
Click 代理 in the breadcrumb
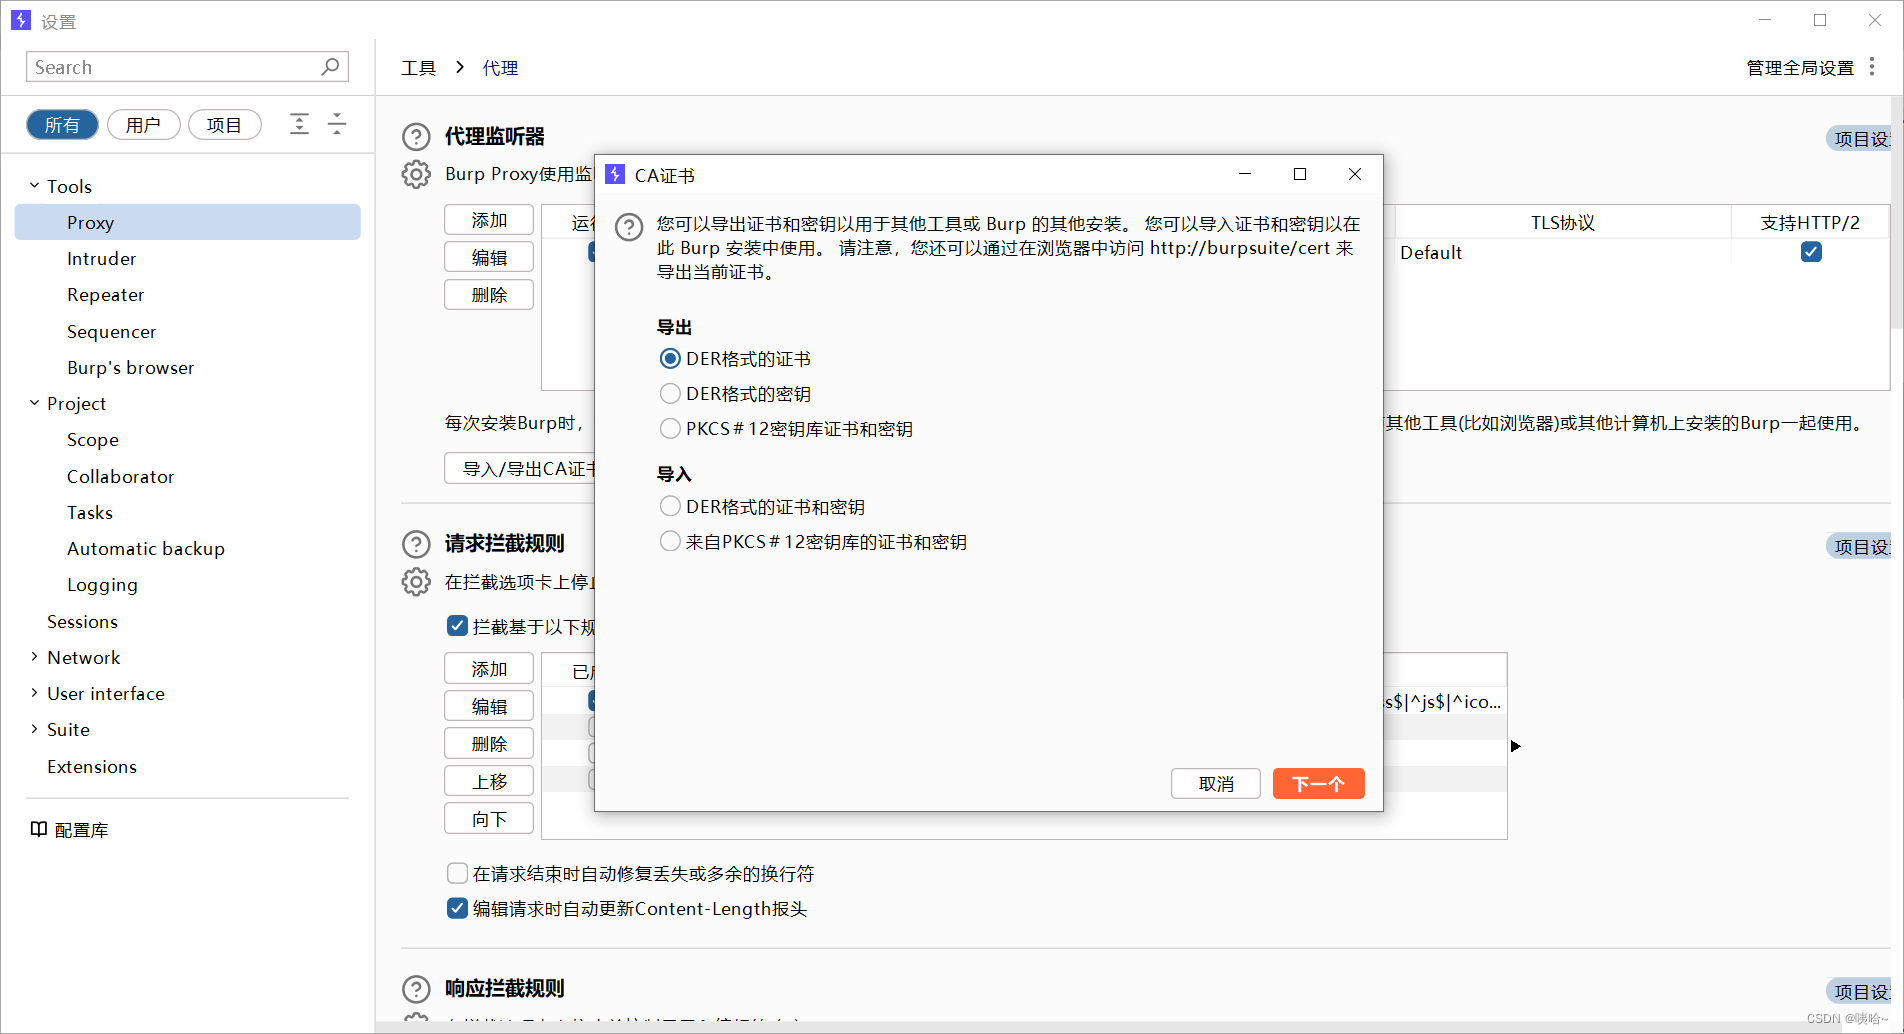coord(500,68)
